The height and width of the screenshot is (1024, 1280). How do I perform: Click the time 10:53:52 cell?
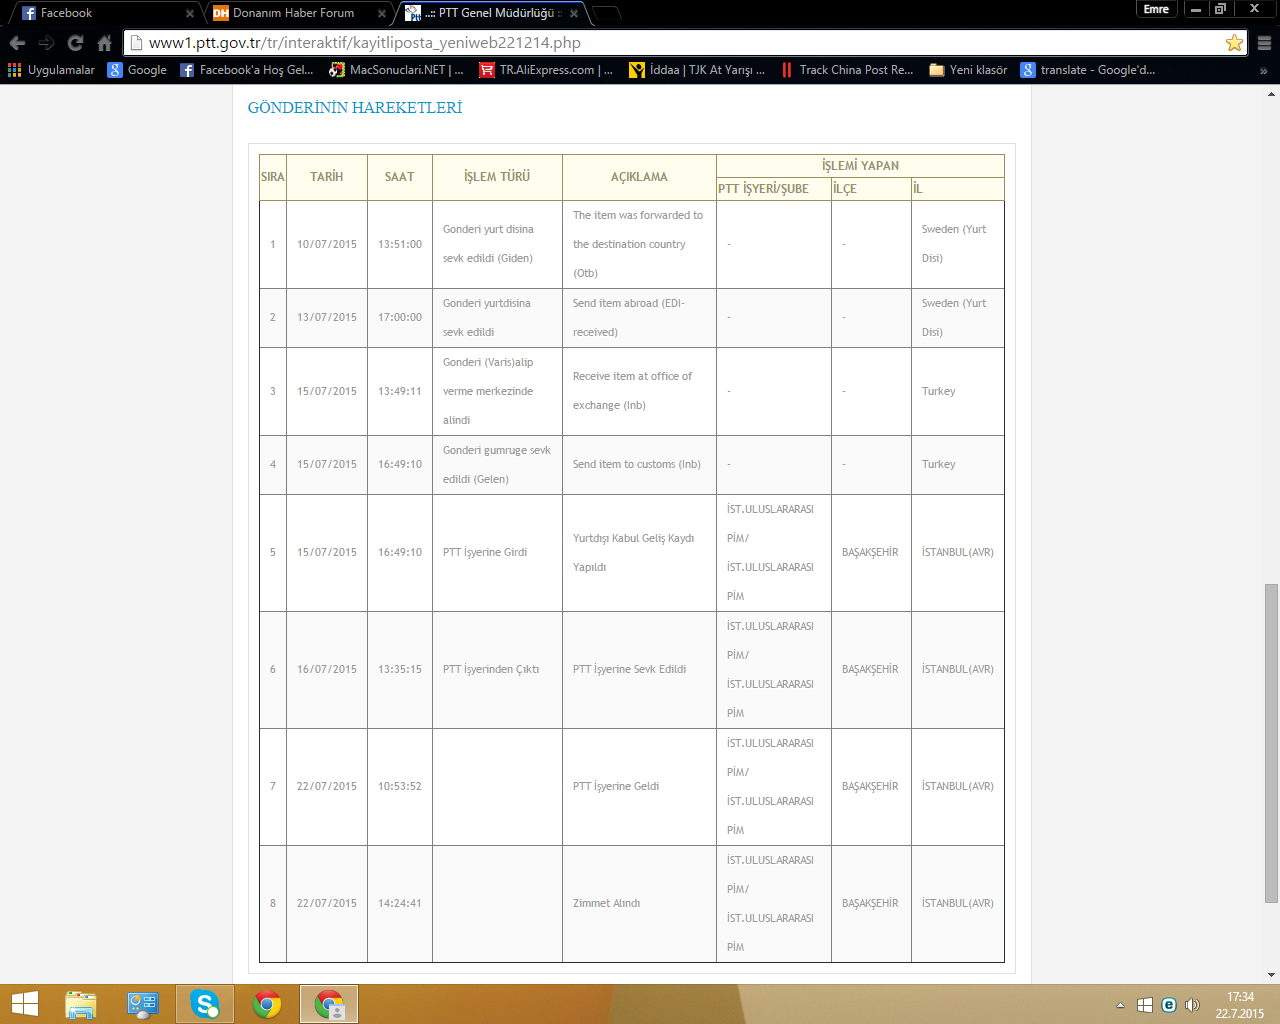pos(399,786)
